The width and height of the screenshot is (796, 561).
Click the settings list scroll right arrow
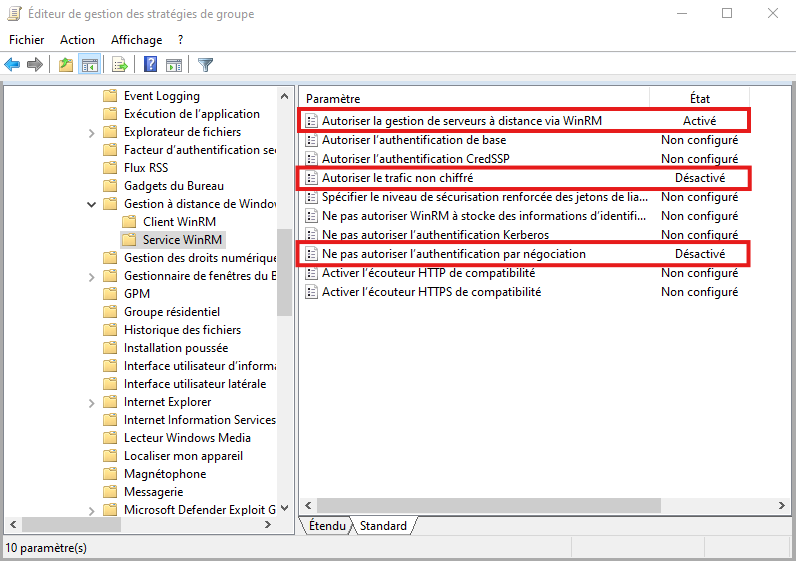pos(781,505)
